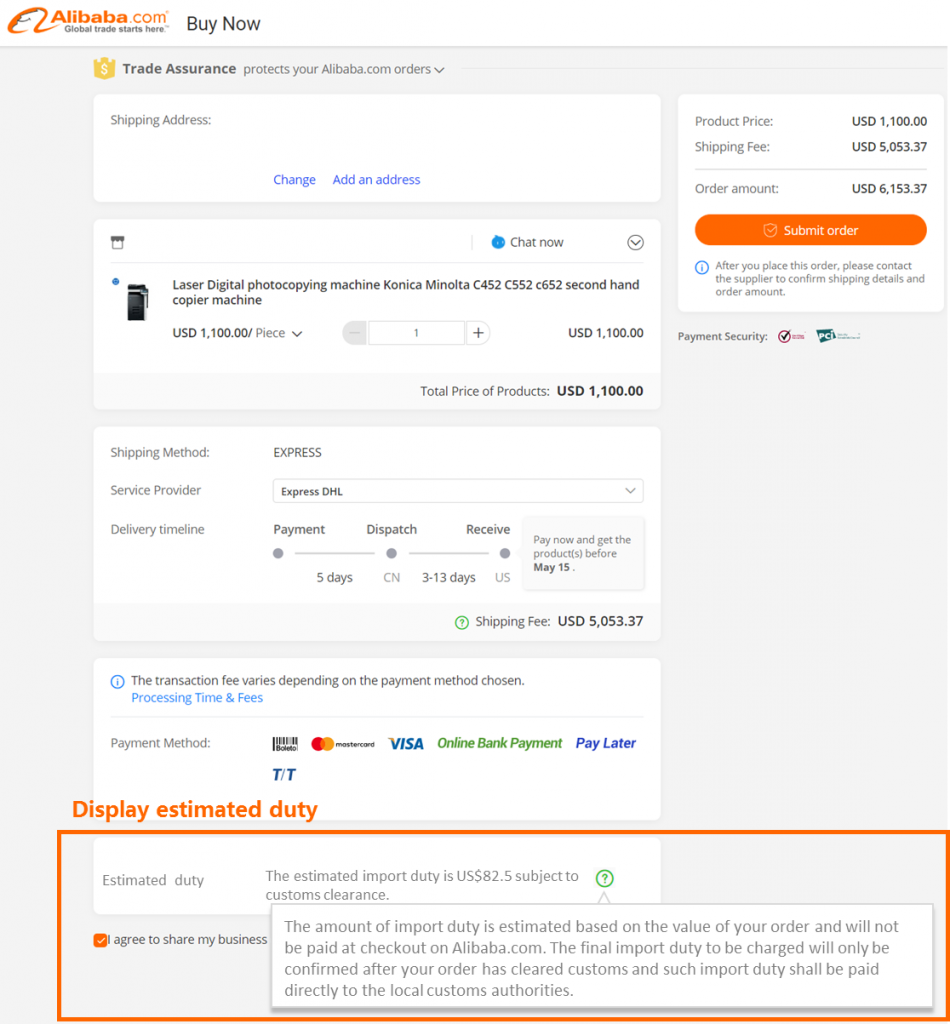This screenshot has width=950, height=1024.
Task: Collapse the supplier product section chevron
Action: (635, 242)
